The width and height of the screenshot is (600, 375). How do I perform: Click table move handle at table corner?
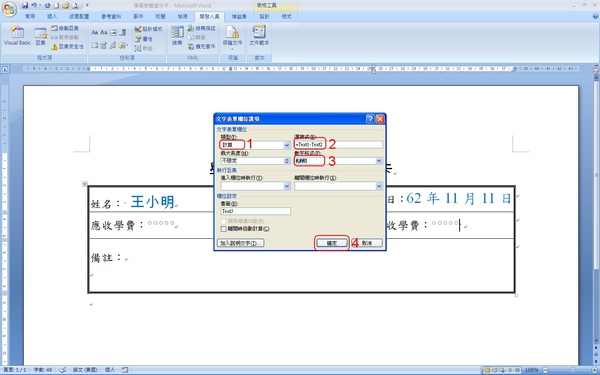coord(85,184)
